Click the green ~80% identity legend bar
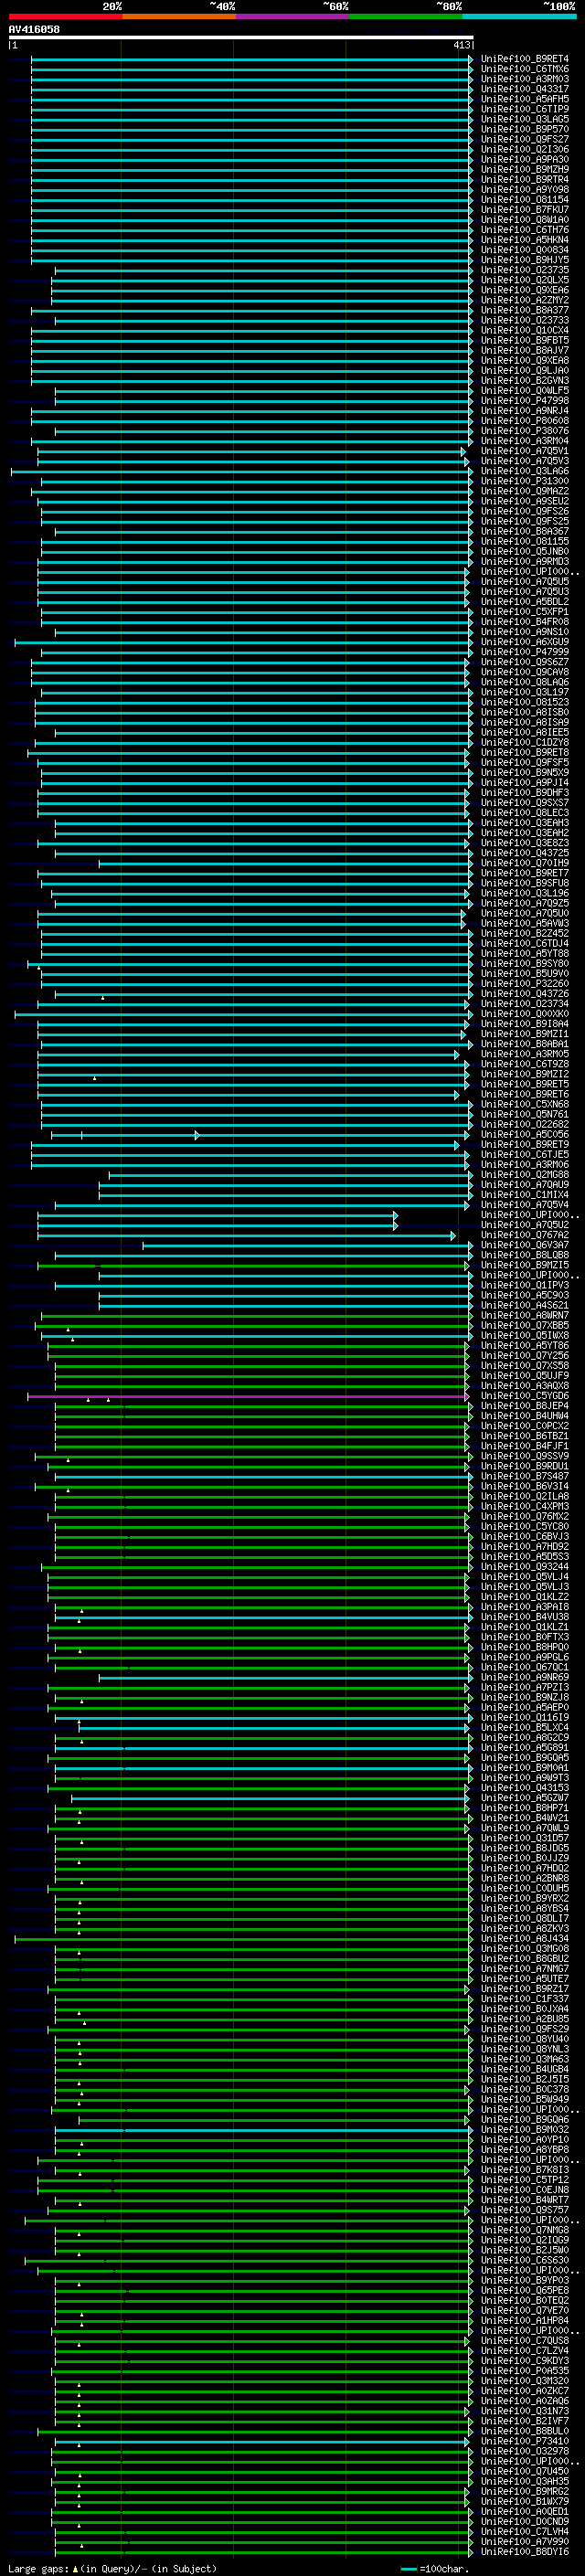Viewport: 585px width, 2576px height. click(x=405, y=16)
